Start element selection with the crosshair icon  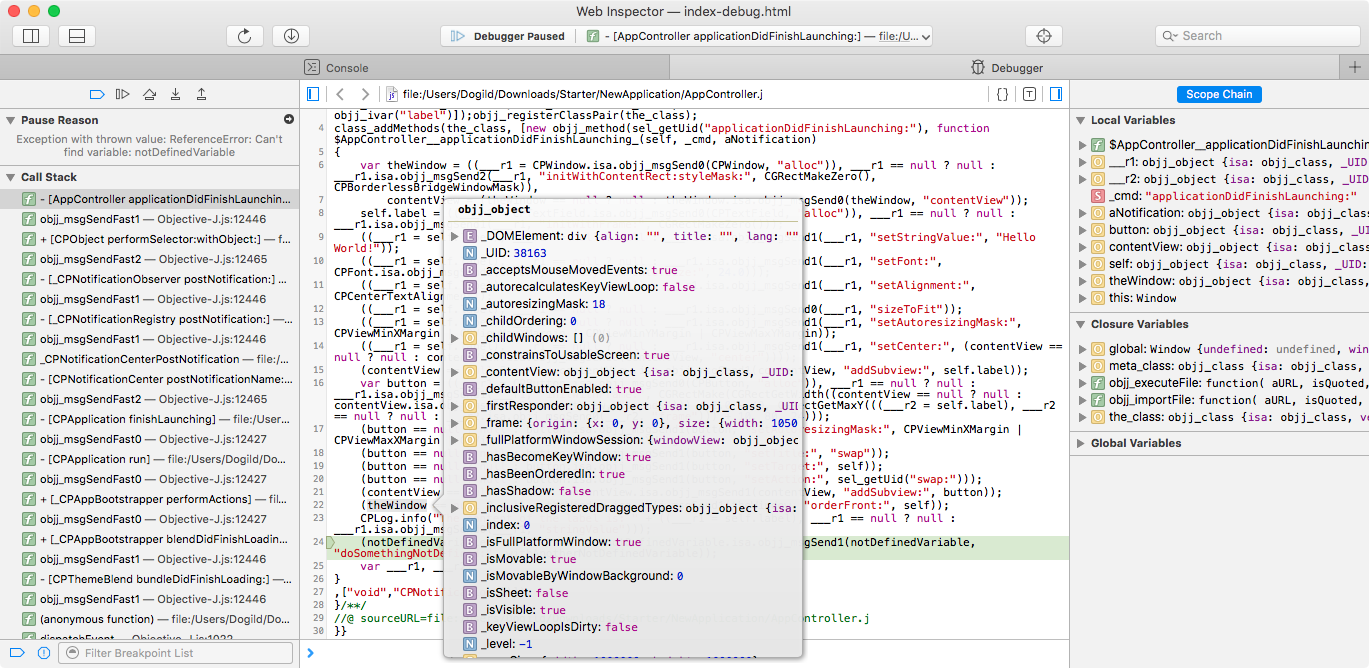click(1044, 36)
